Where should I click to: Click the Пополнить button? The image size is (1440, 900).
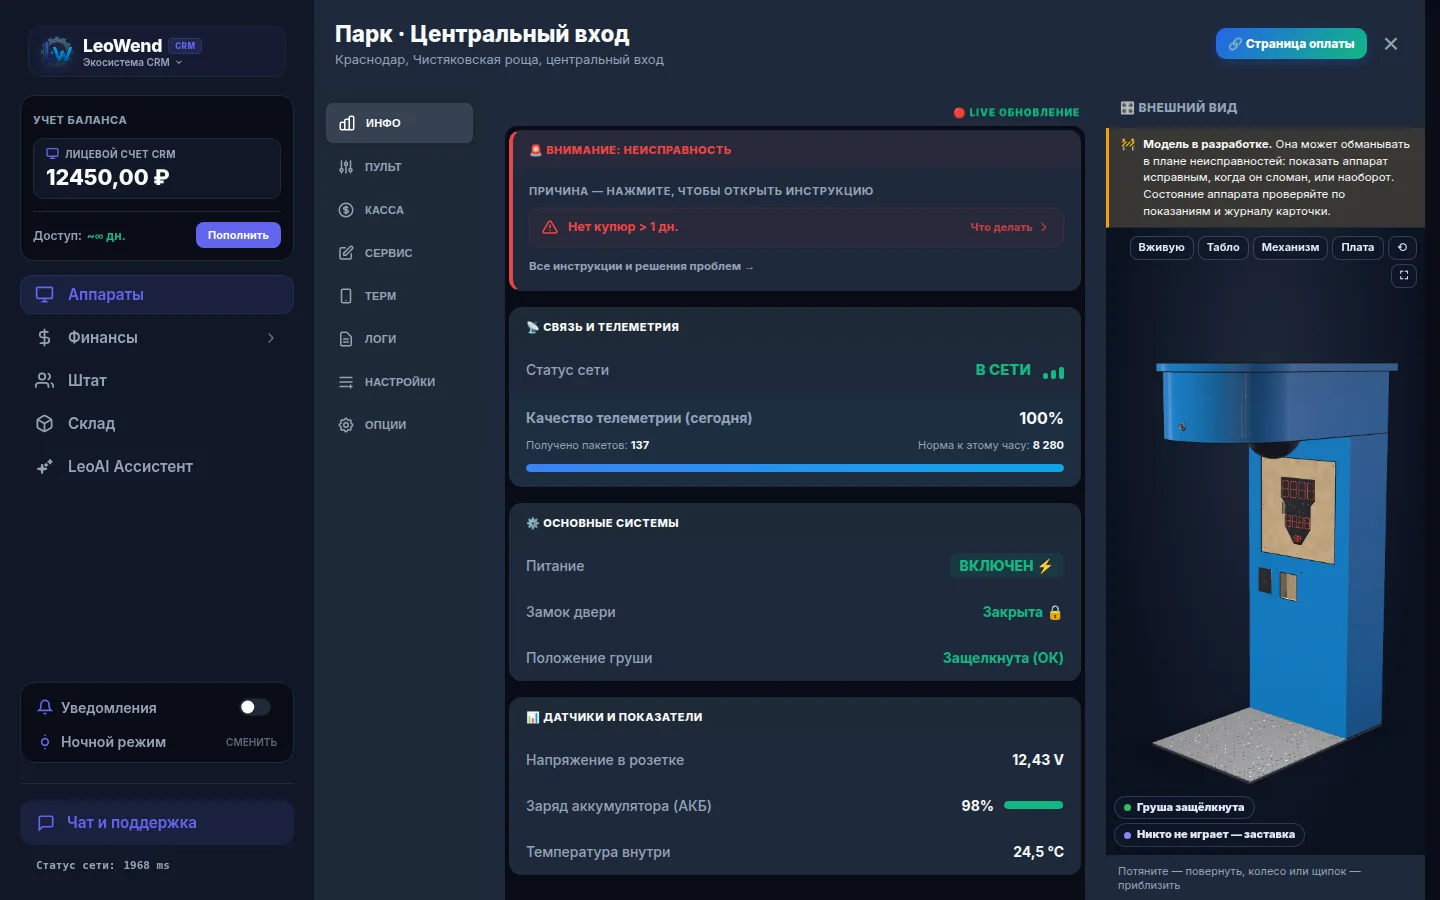pyautogui.click(x=238, y=235)
